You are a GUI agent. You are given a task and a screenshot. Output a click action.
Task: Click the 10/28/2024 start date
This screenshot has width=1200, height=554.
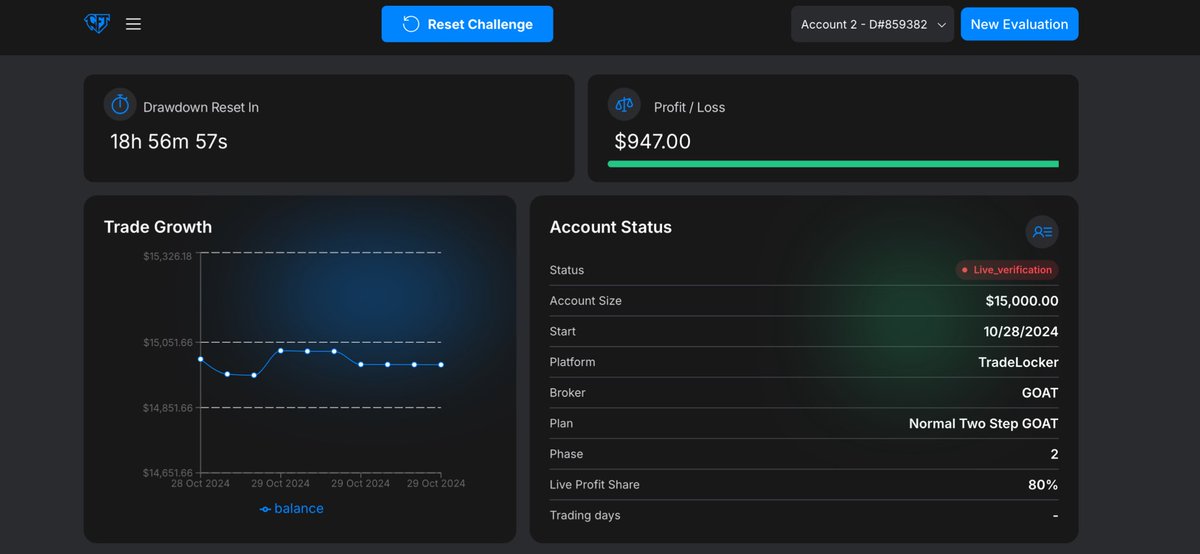click(1021, 331)
